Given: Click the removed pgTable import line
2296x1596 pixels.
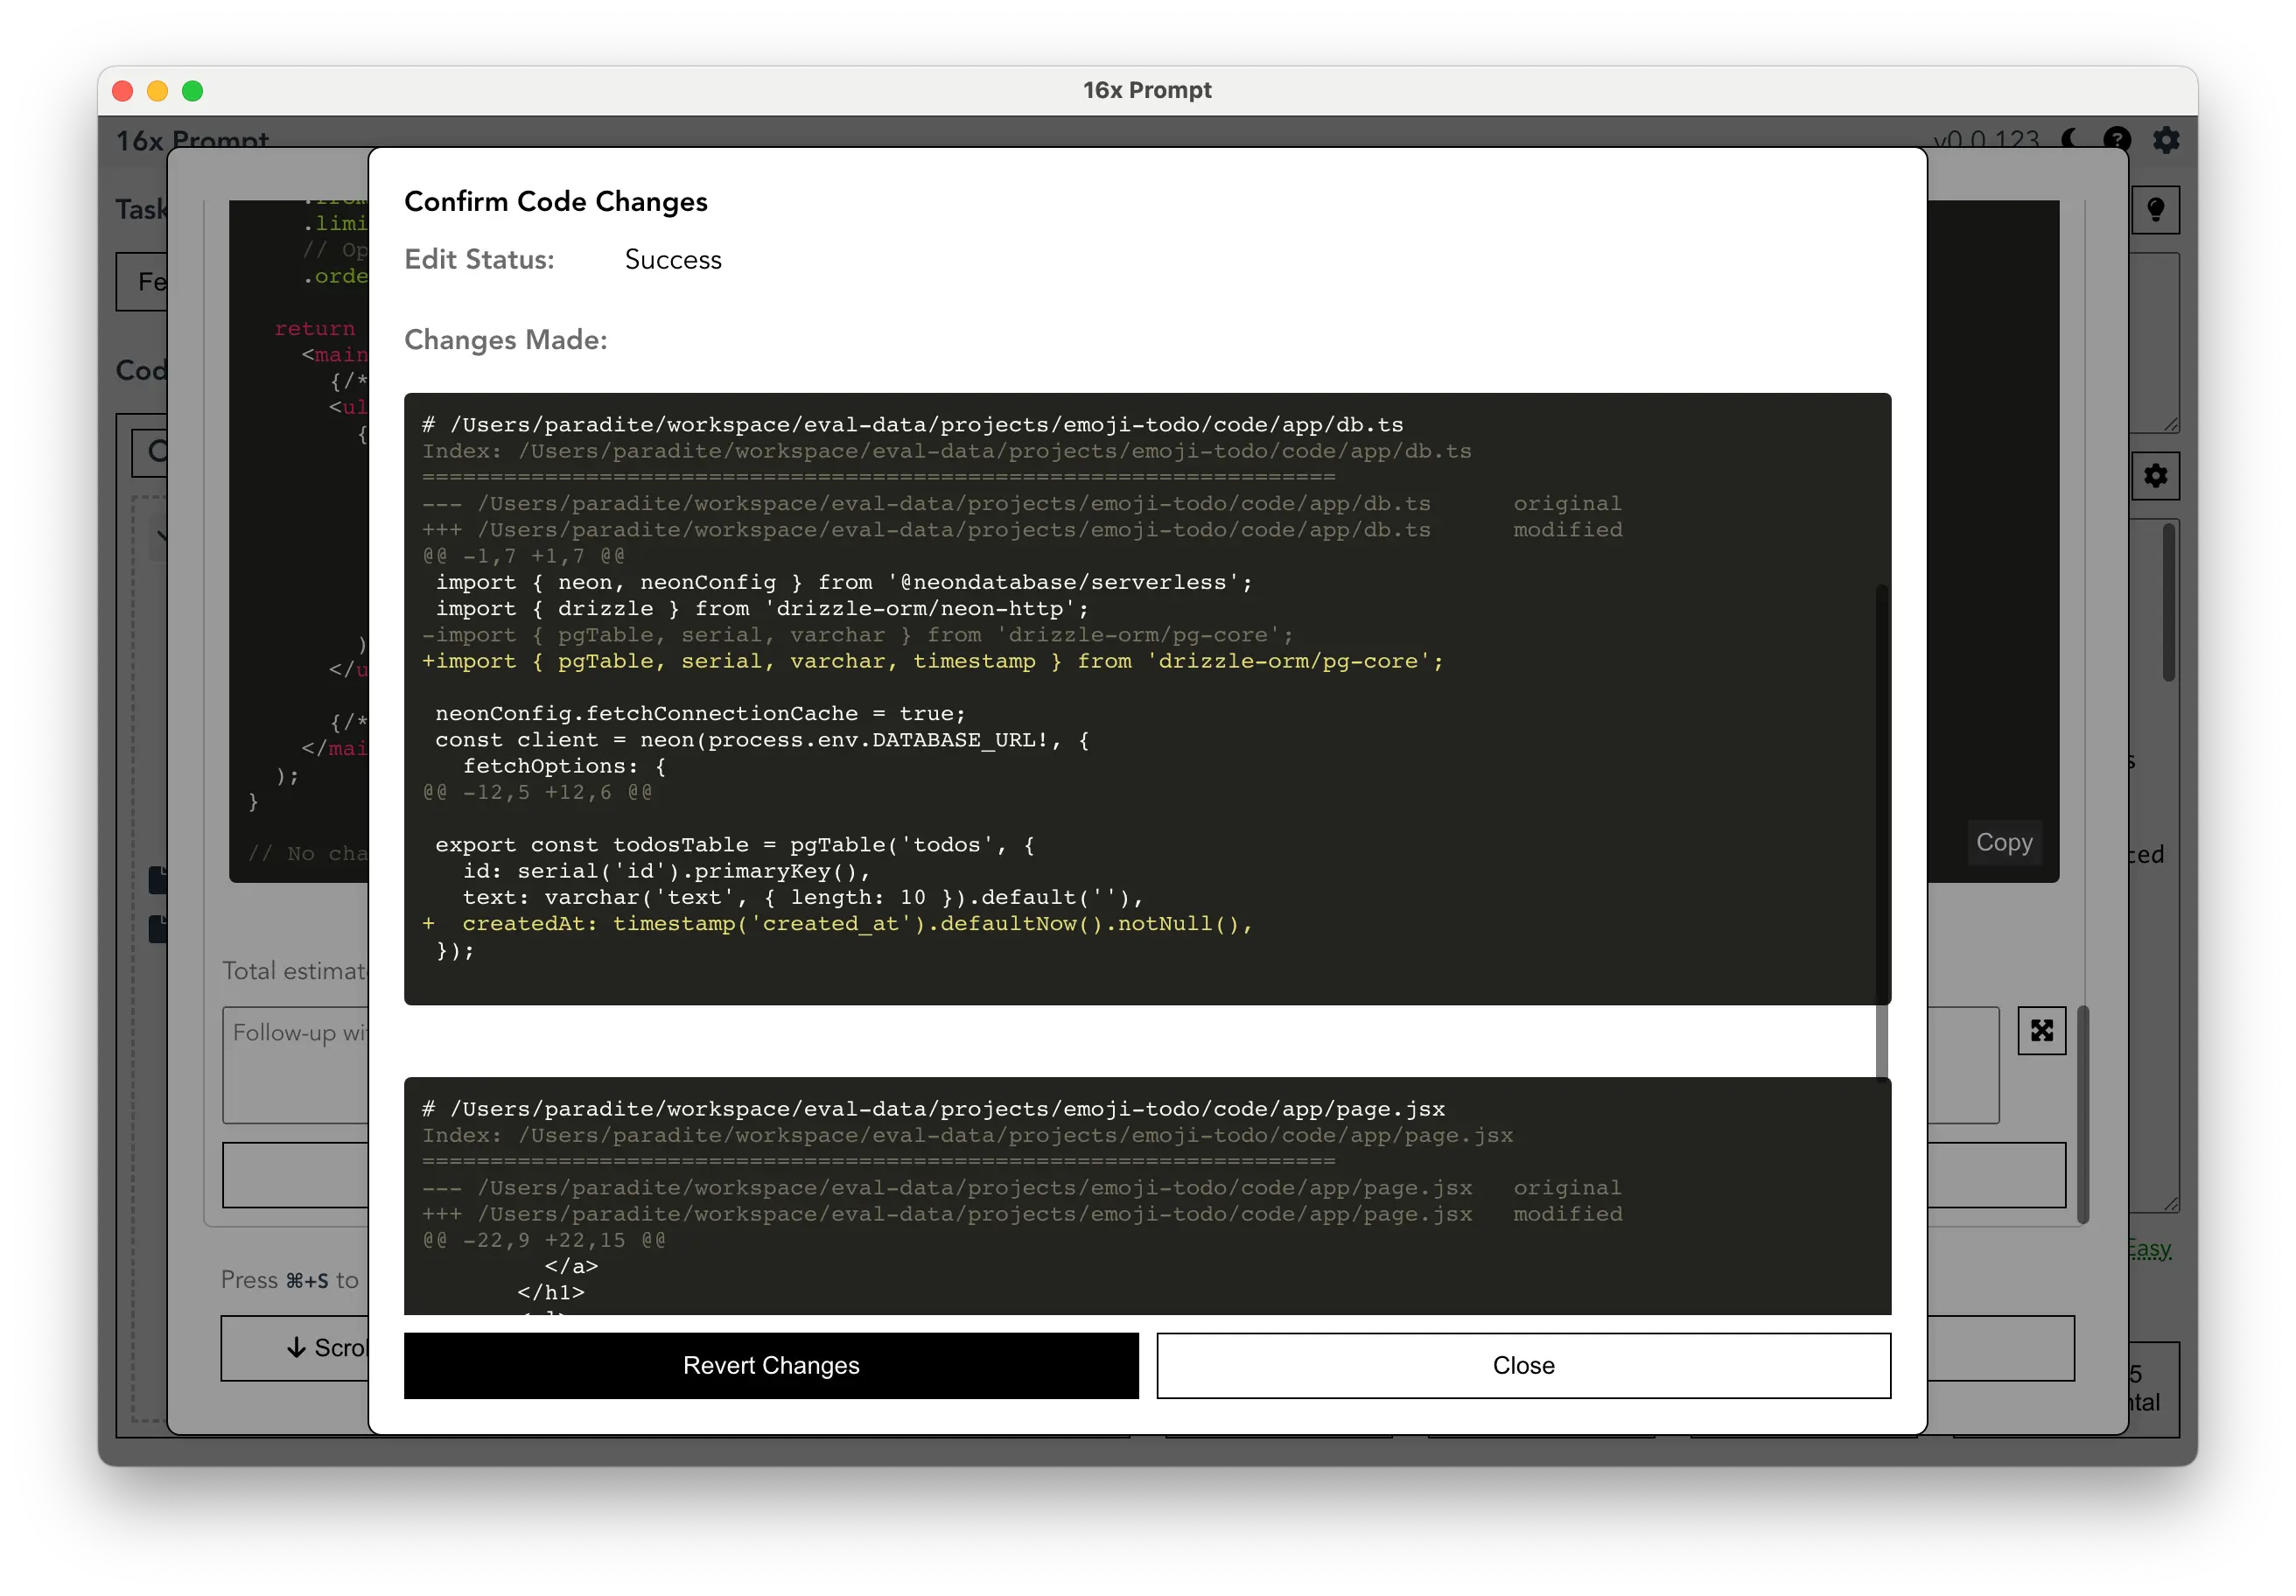Looking at the screenshot, I should point(858,635).
